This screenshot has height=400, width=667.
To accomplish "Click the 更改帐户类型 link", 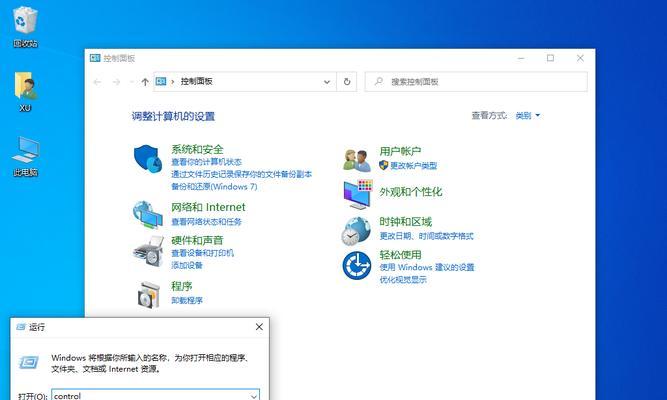I will click(413, 166).
